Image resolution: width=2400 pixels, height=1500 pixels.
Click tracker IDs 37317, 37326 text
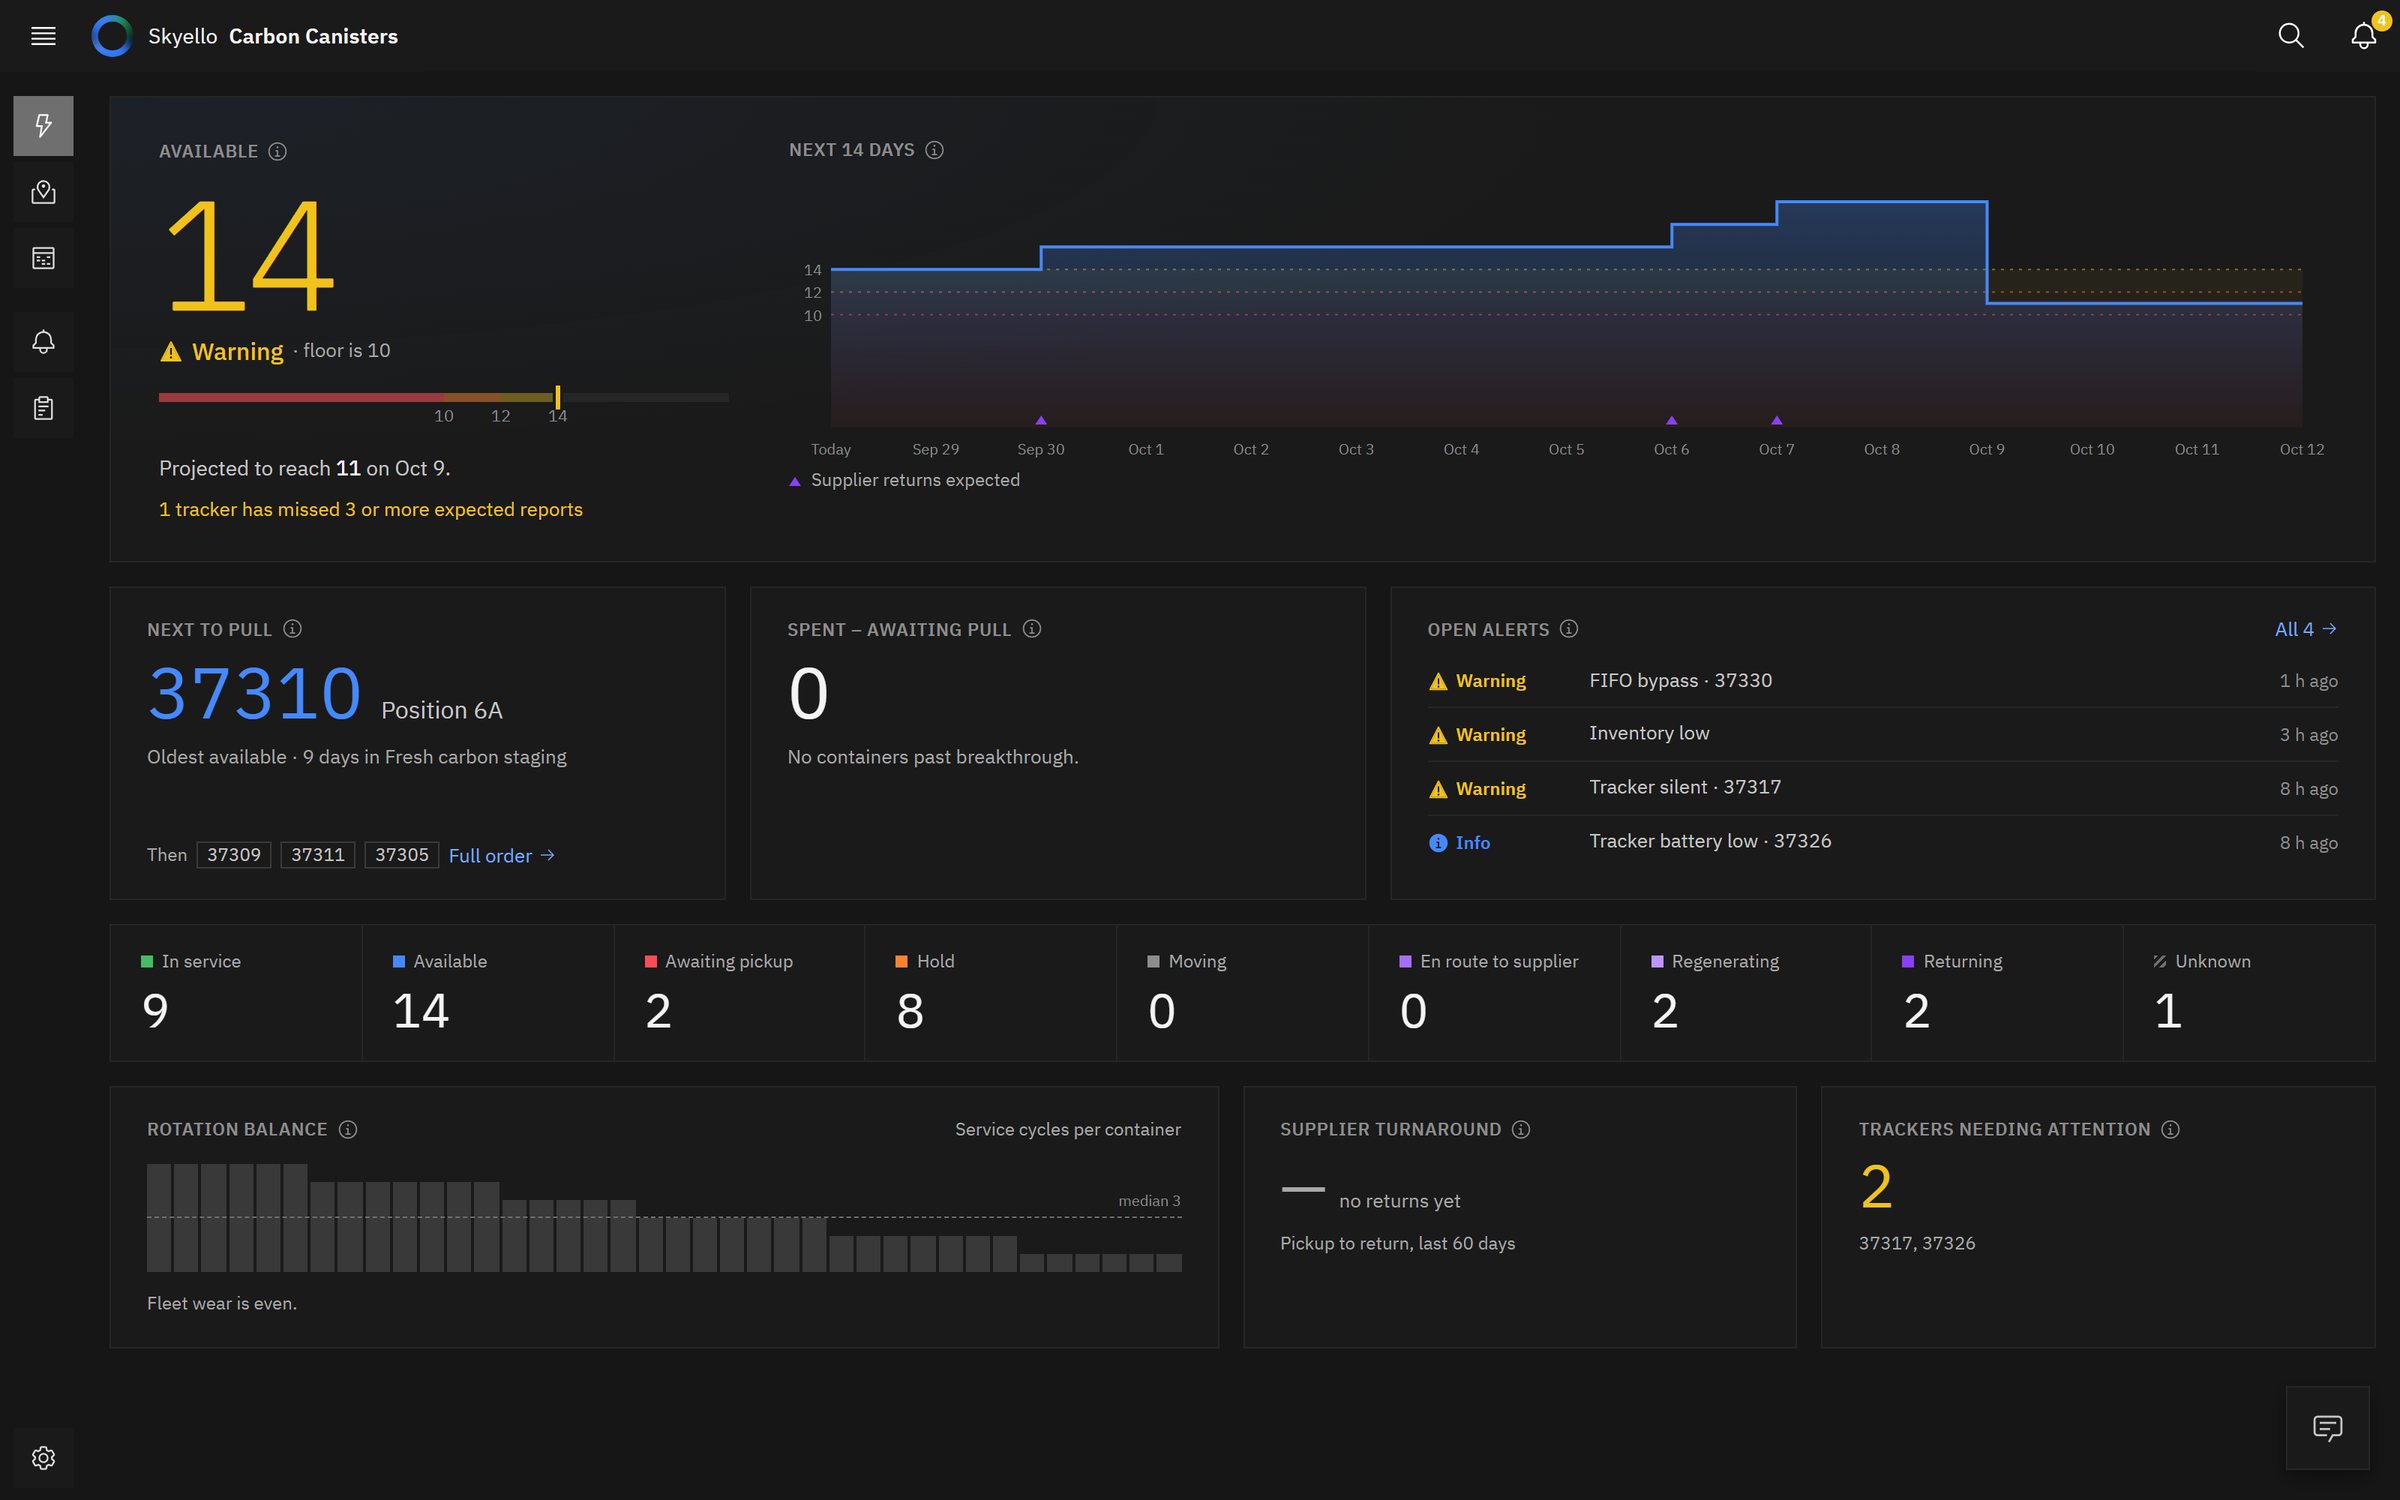point(1916,1243)
